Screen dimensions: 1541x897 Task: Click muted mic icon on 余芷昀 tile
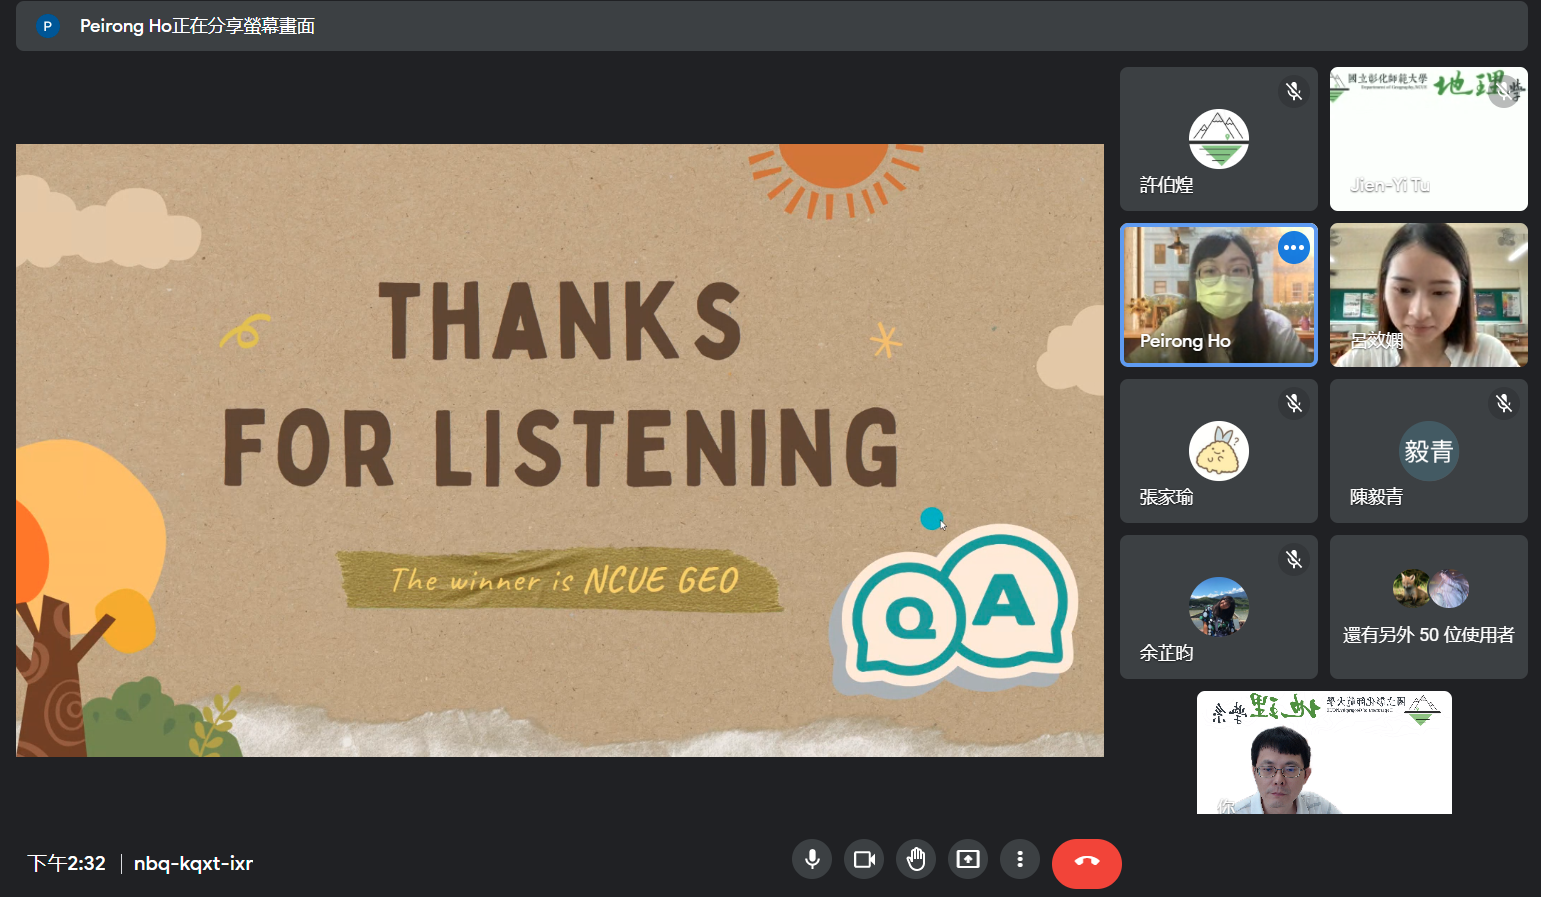tap(1293, 560)
